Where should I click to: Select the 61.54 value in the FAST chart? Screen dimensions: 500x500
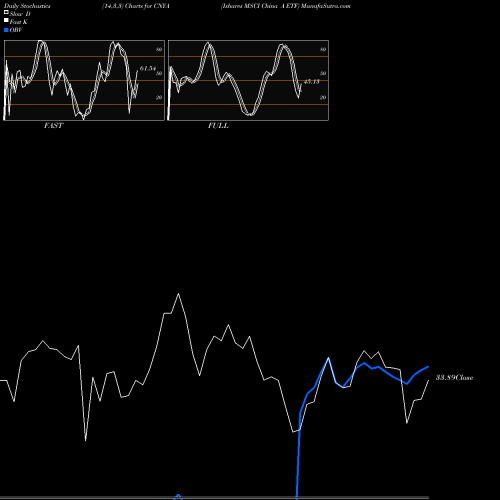(x=148, y=68)
